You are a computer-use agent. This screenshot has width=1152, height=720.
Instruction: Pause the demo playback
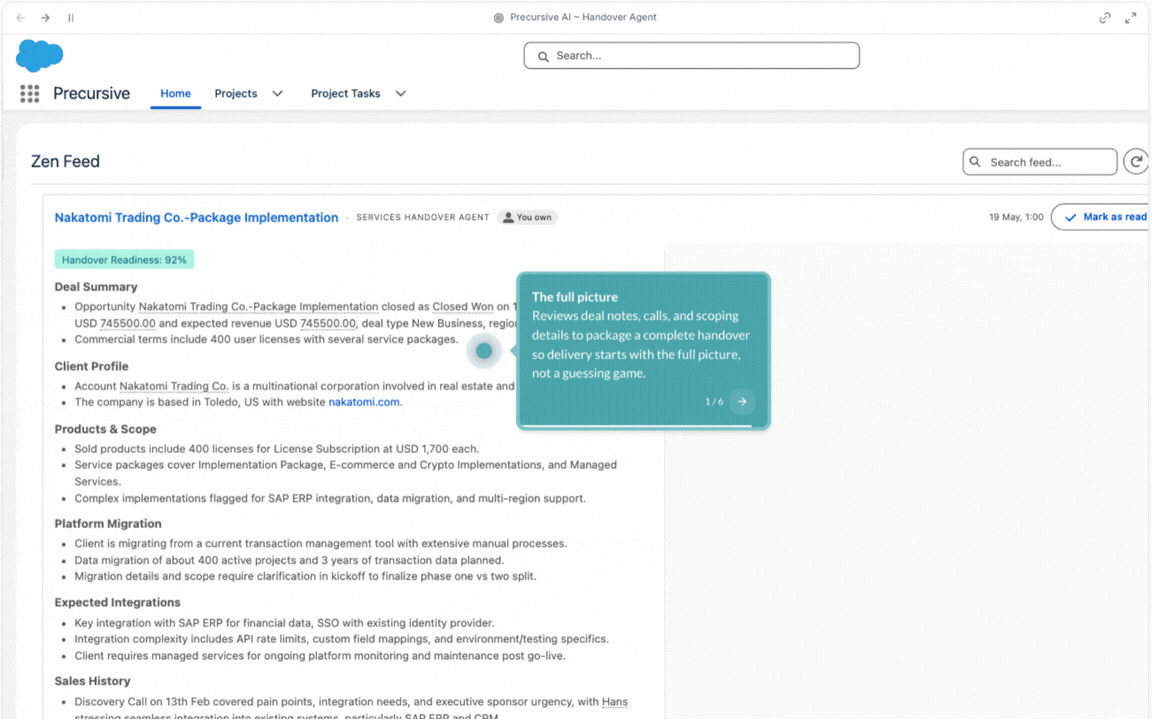pos(71,18)
